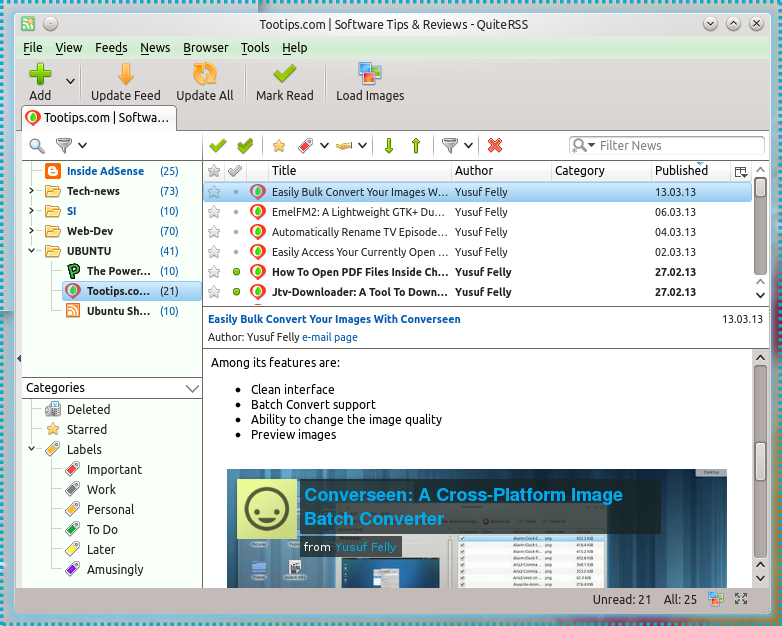The width and height of the screenshot is (782, 626).
Task: Open the View menu
Action: 69,48
